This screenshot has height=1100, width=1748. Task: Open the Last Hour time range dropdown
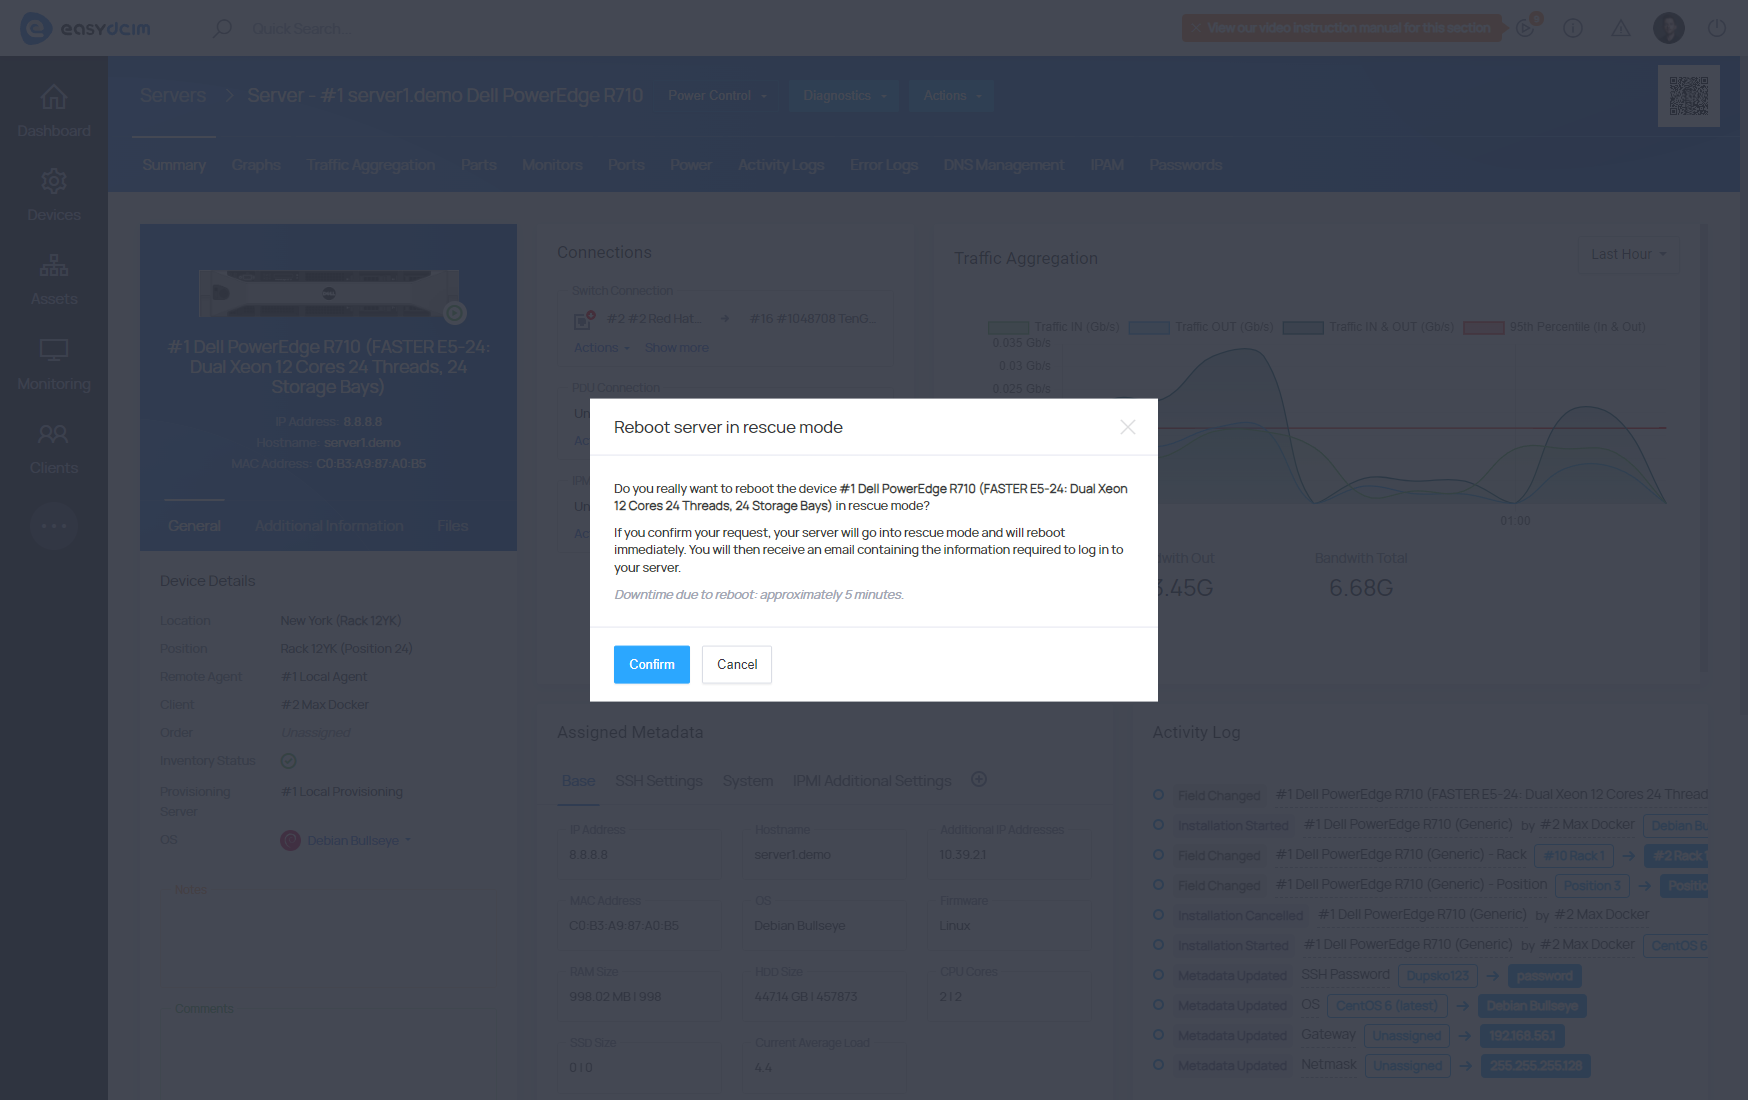1628,255
